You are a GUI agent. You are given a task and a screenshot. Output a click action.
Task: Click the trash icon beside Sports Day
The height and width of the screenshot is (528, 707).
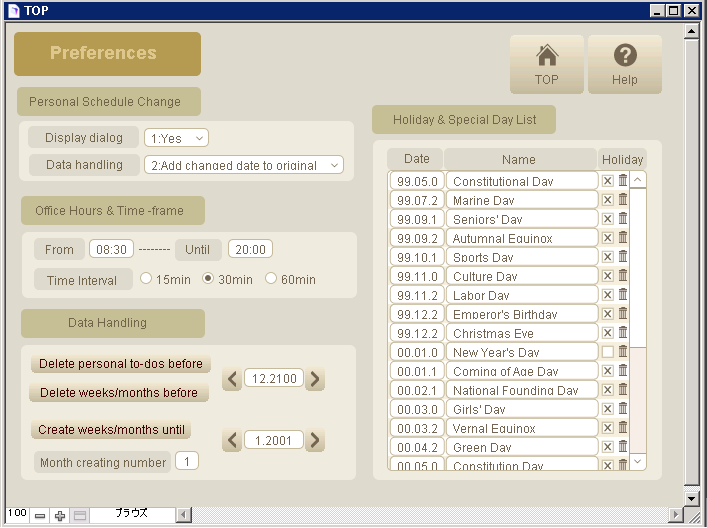tap(623, 256)
